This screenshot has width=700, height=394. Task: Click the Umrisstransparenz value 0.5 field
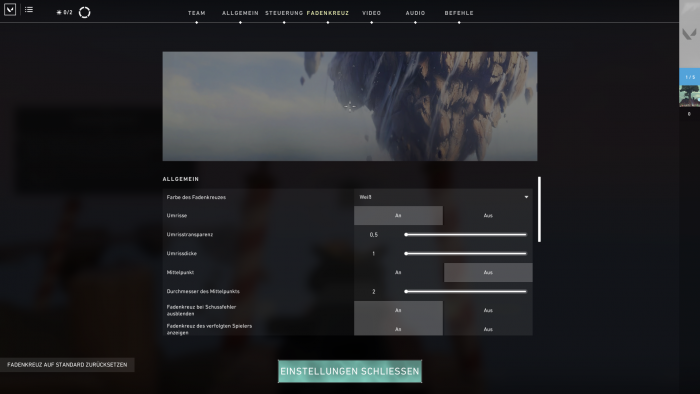[374, 235]
